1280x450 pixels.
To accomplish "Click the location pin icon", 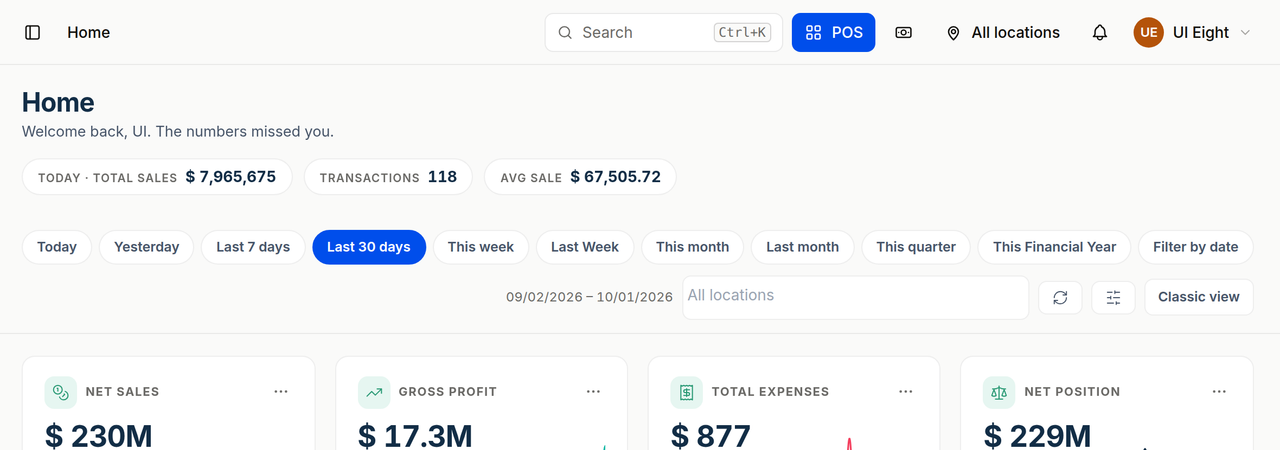I will [x=953, y=33].
